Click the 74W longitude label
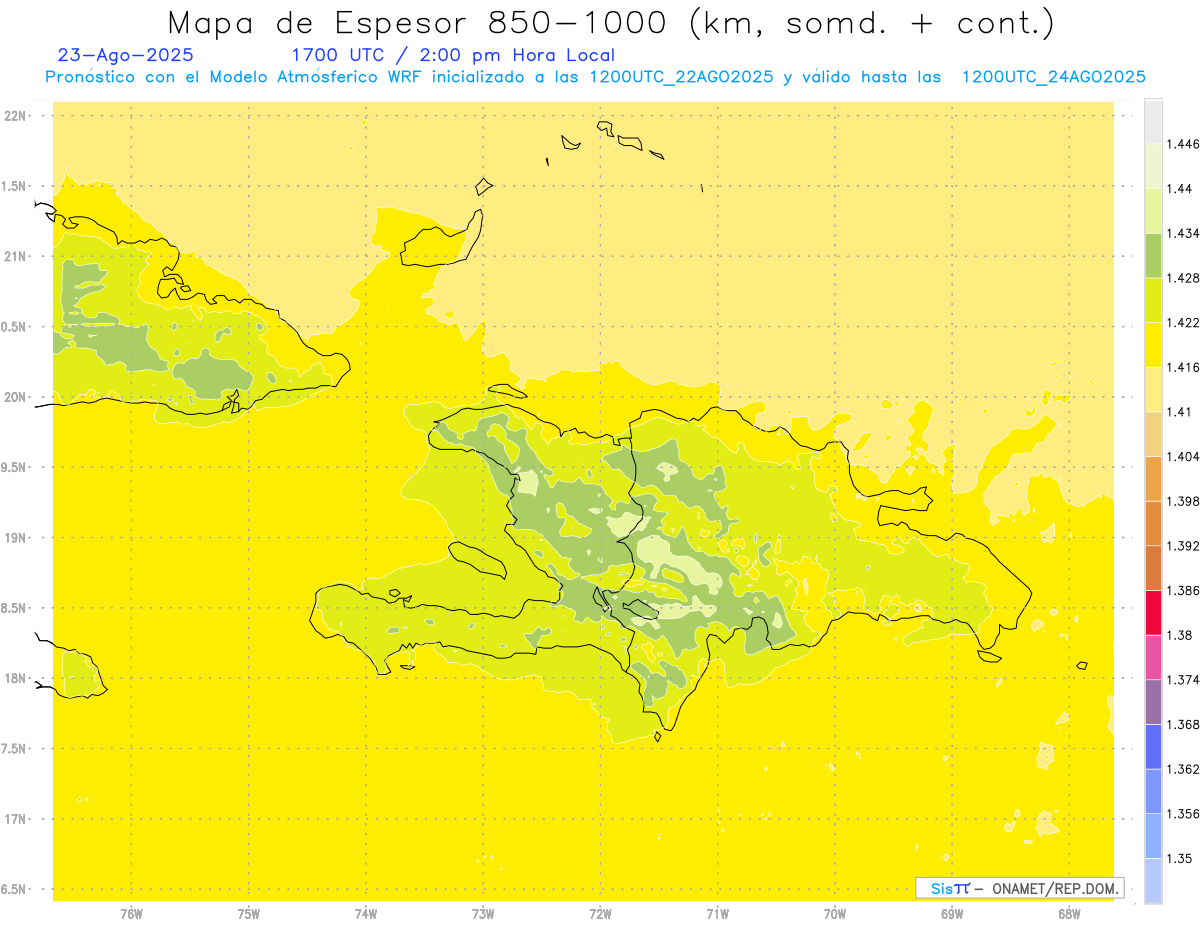Image resolution: width=1200 pixels, height=927 pixels. [366, 913]
